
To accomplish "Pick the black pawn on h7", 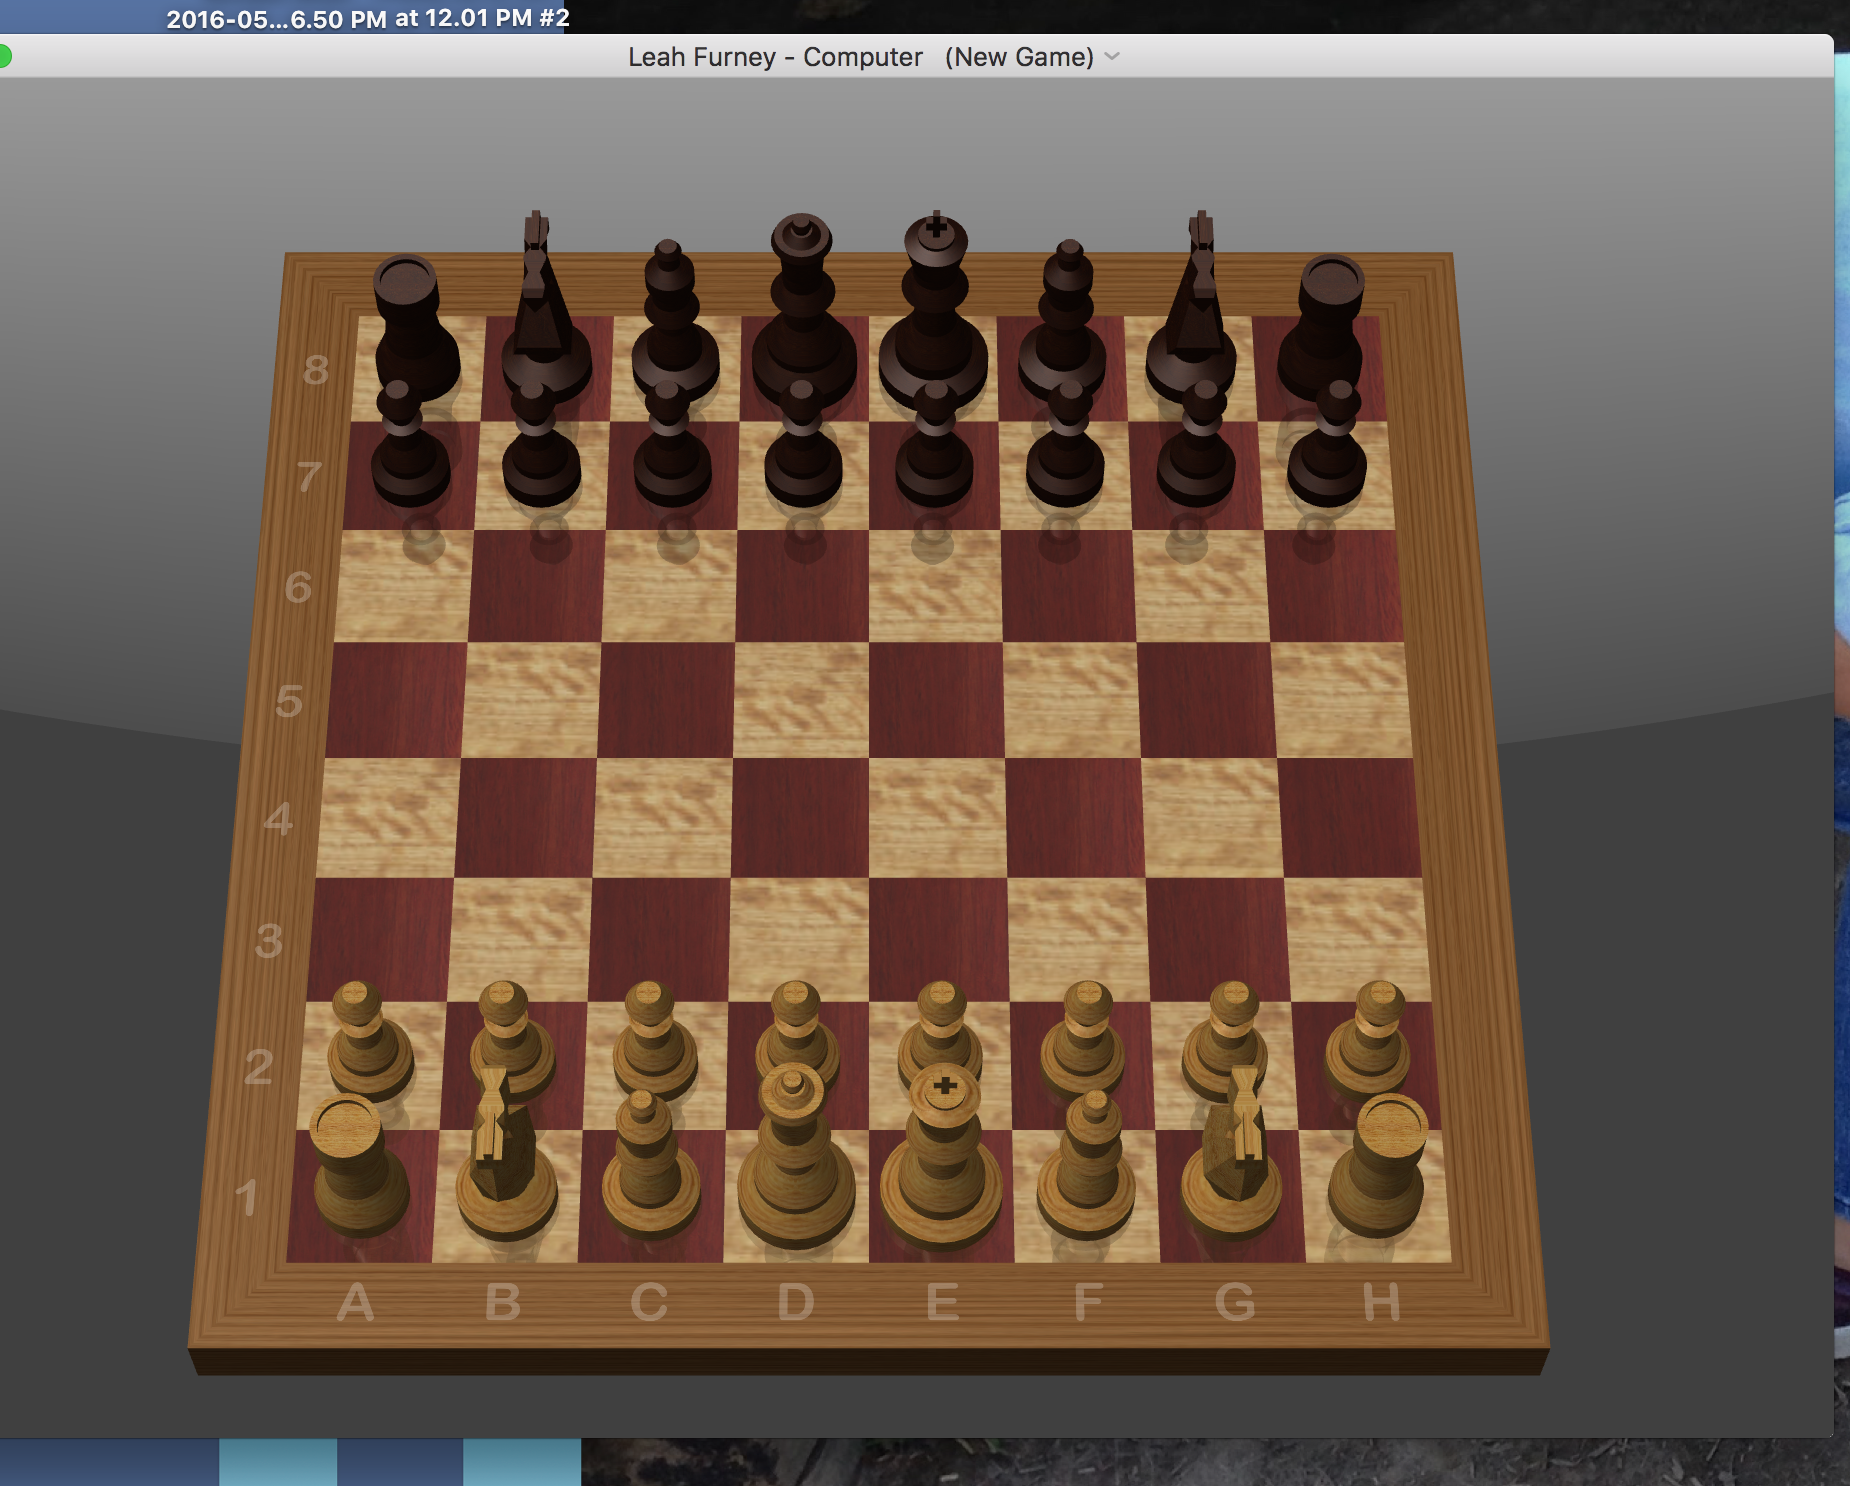I will click(x=1328, y=445).
